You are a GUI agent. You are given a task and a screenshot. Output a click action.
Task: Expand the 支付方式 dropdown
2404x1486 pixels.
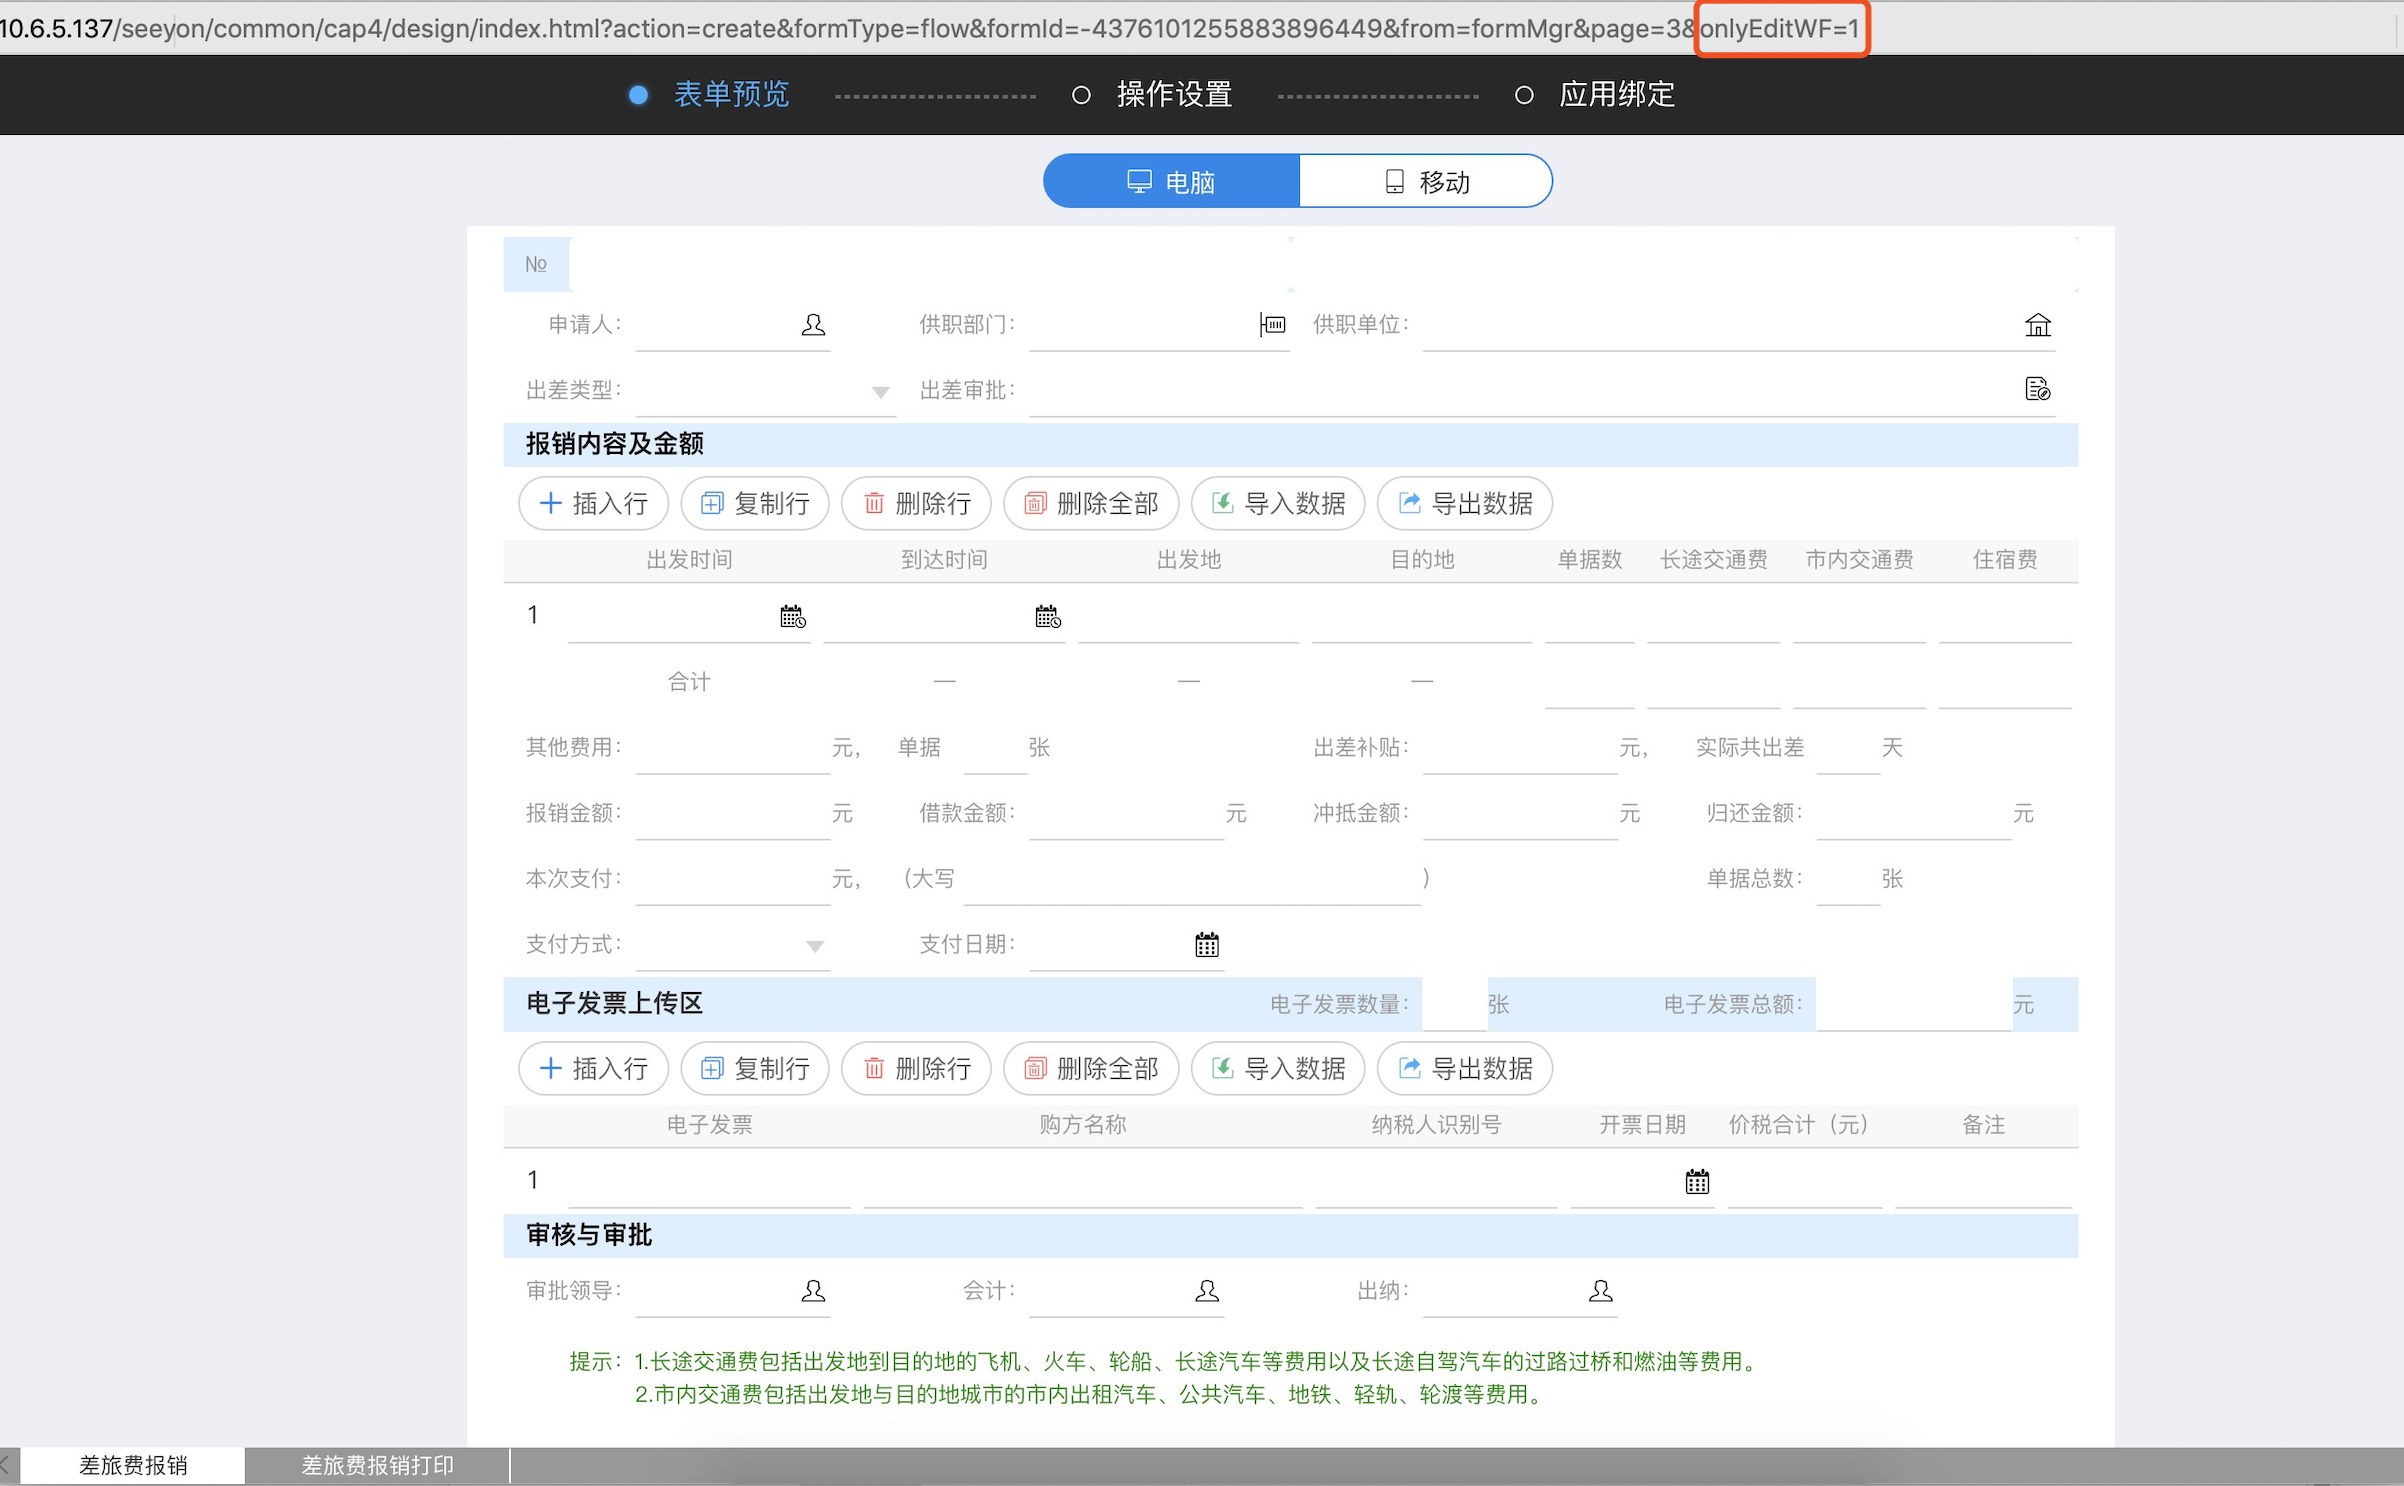click(815, 946)
